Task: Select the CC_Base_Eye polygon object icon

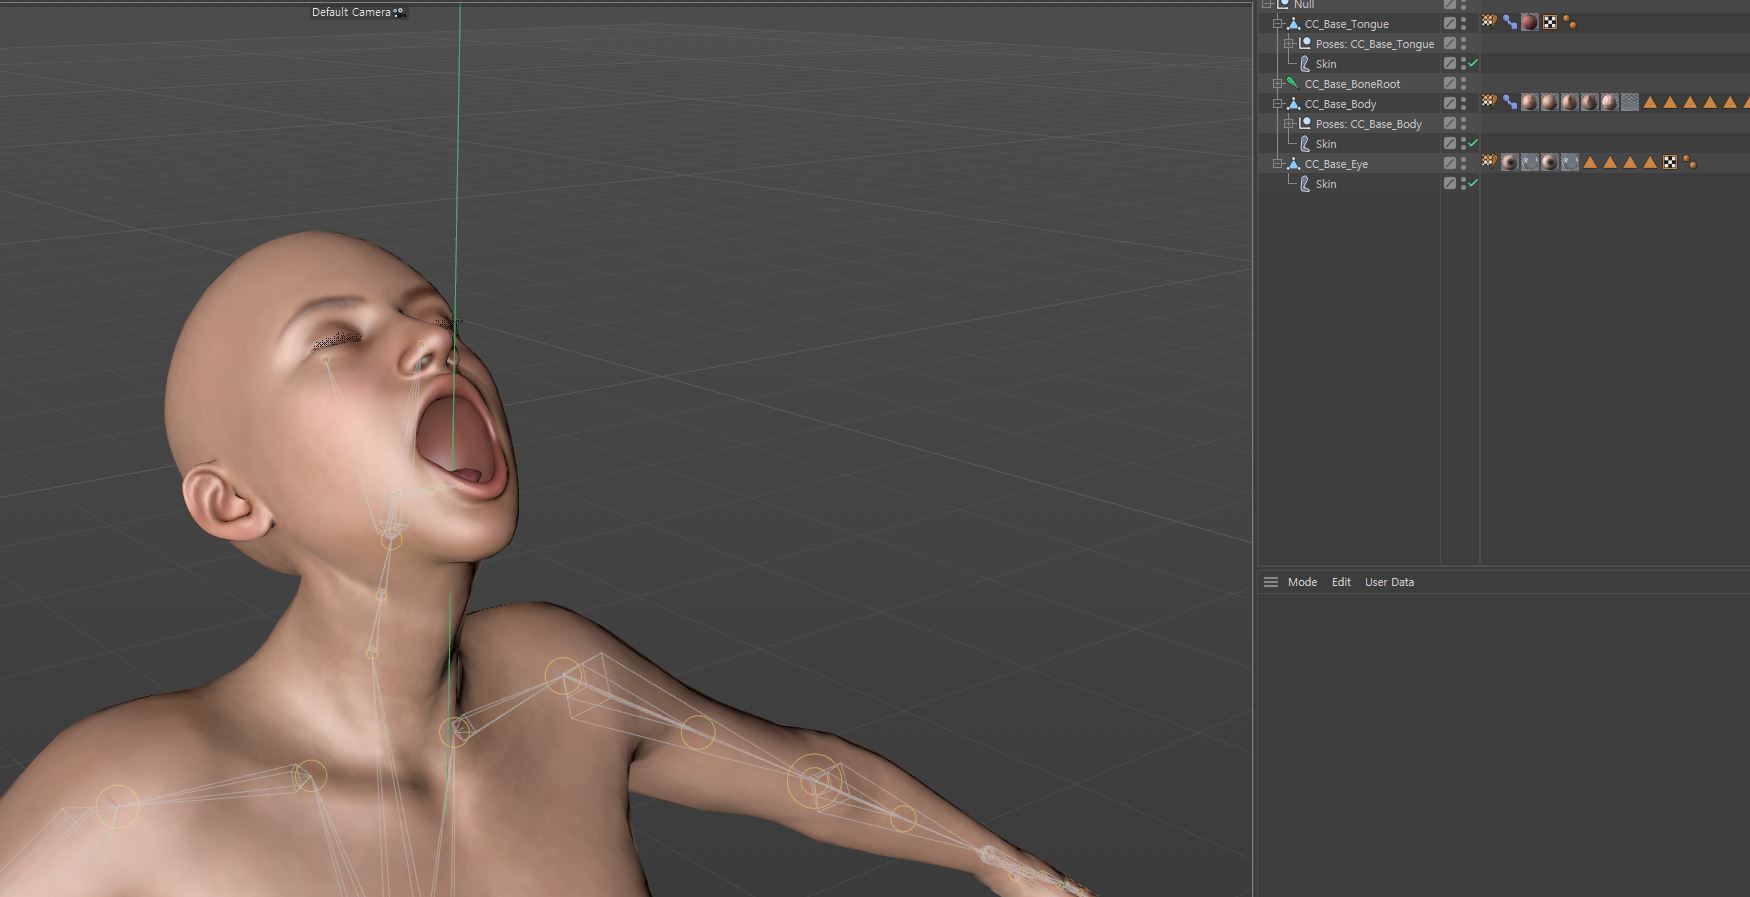Action: (x=1293, y=163)
